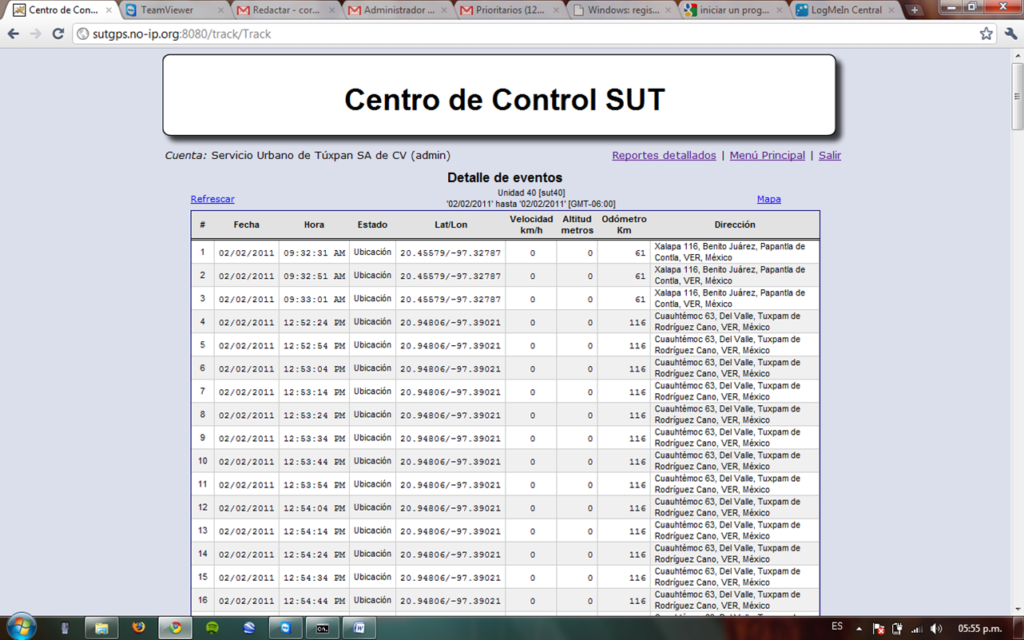The image size is (1024, 640).
Task: Click the network signal tray icon
Action: [917, 628]
